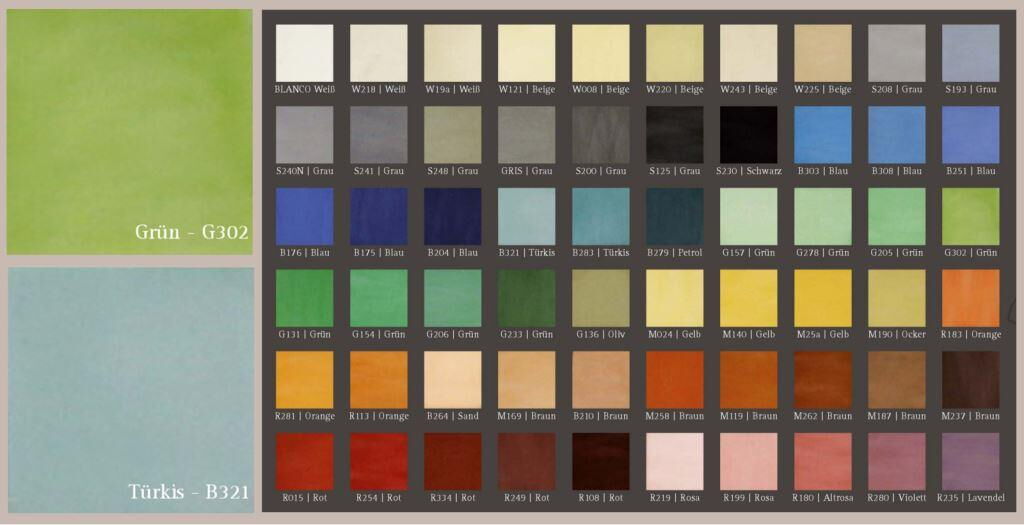This screenshot has height=525, width=1024.
Task: Choose the G136 Oliv swatch
Action: point(600,298)
